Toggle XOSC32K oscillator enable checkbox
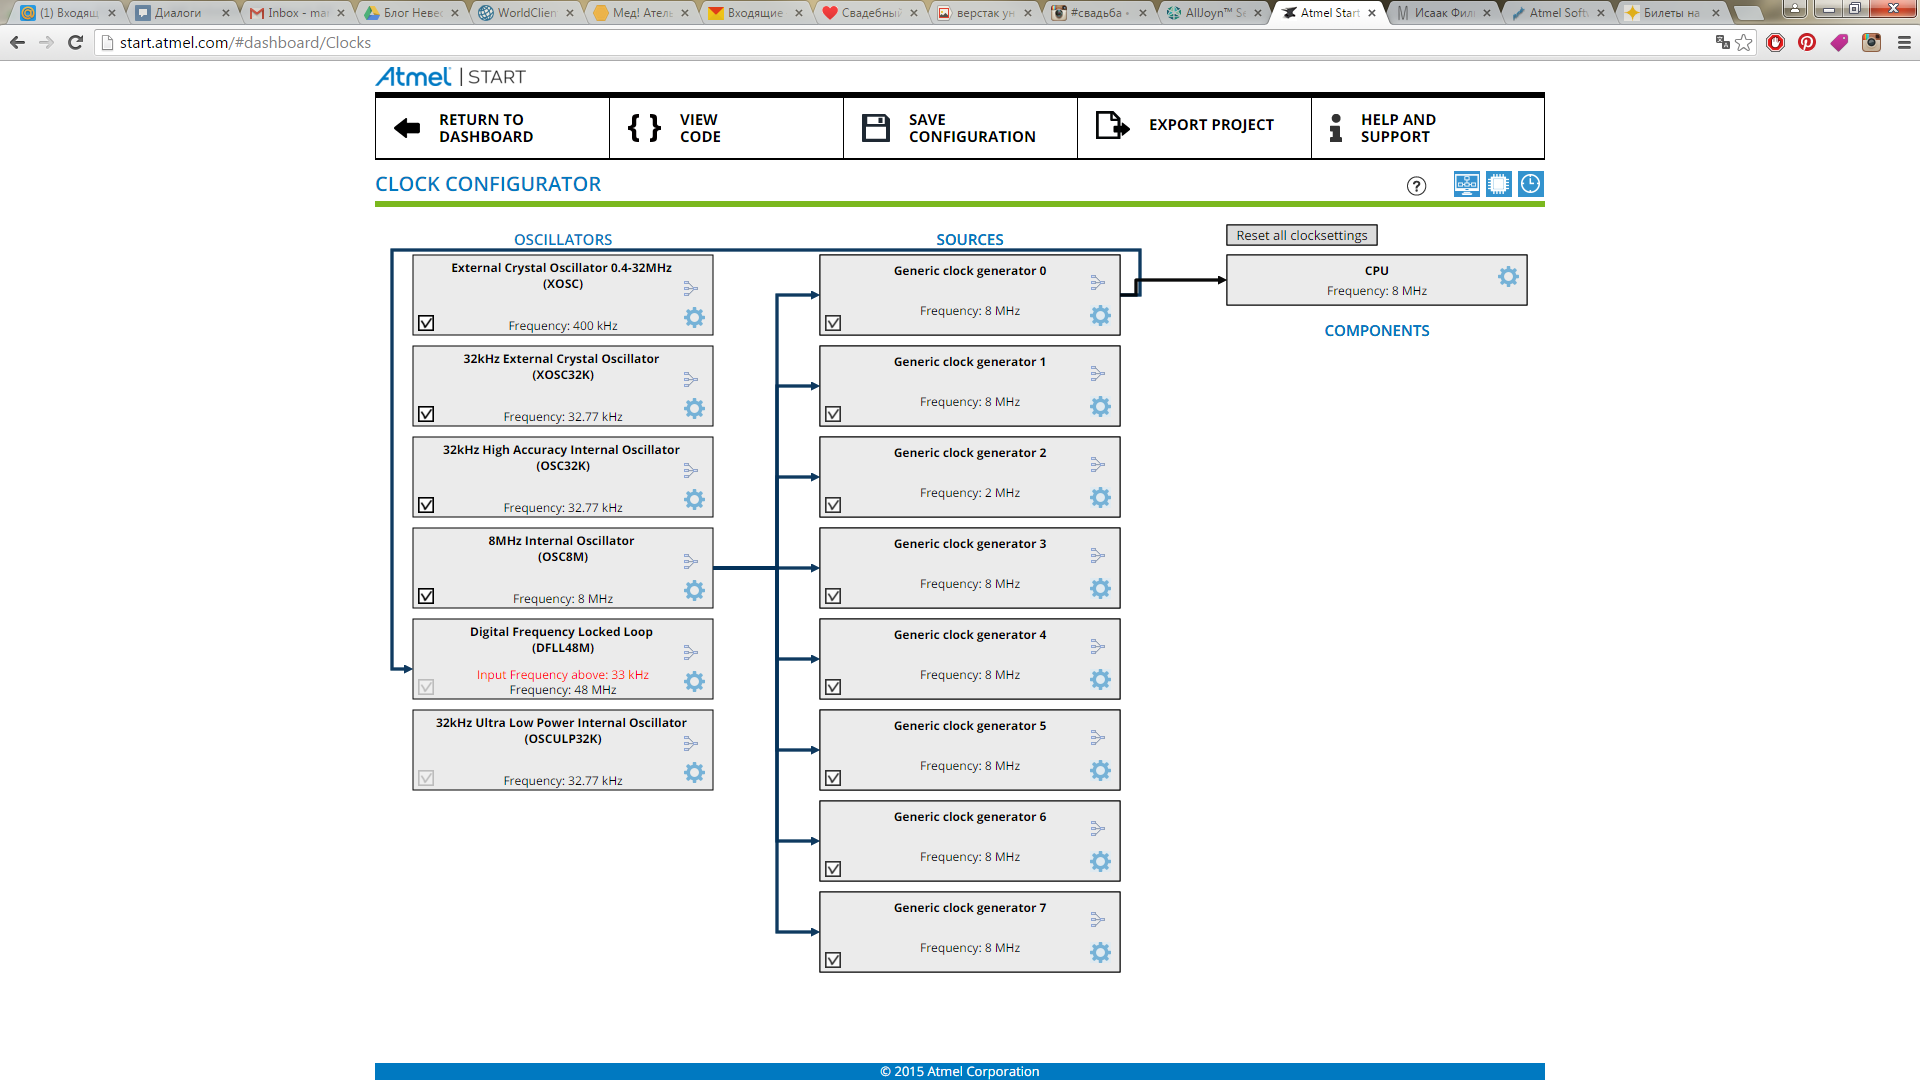Image resolution: width=1920 pixels, height=1080 pixels. (x=426, y=414)
